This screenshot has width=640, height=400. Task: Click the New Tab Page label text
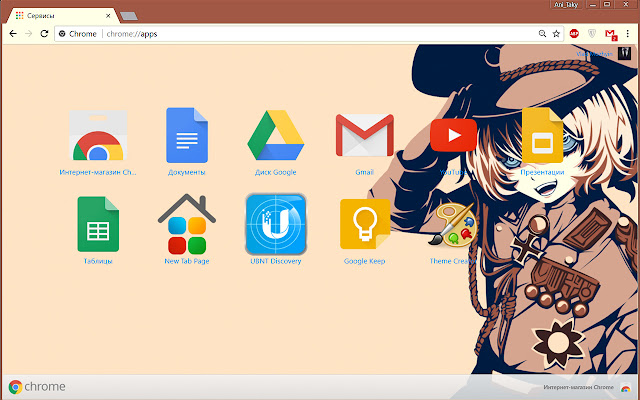click(187, 261)
